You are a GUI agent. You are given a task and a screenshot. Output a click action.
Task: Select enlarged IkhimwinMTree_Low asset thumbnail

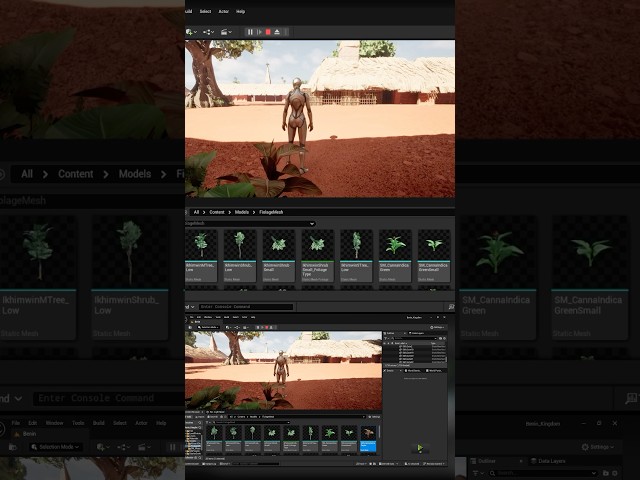(x=201, y=256)
